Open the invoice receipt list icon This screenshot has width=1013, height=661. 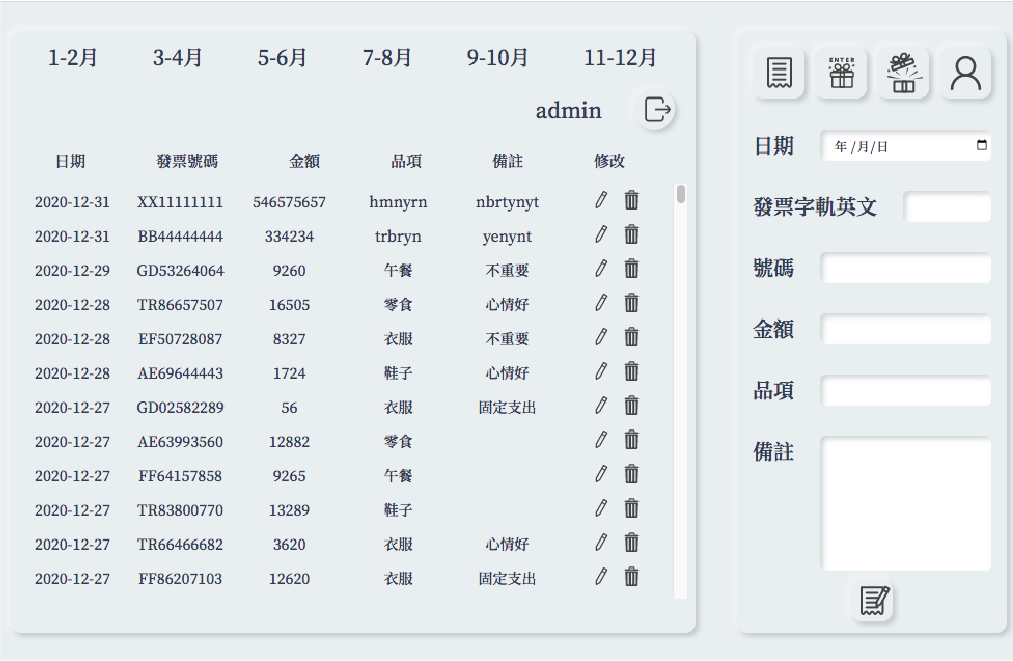coord(779,73)
